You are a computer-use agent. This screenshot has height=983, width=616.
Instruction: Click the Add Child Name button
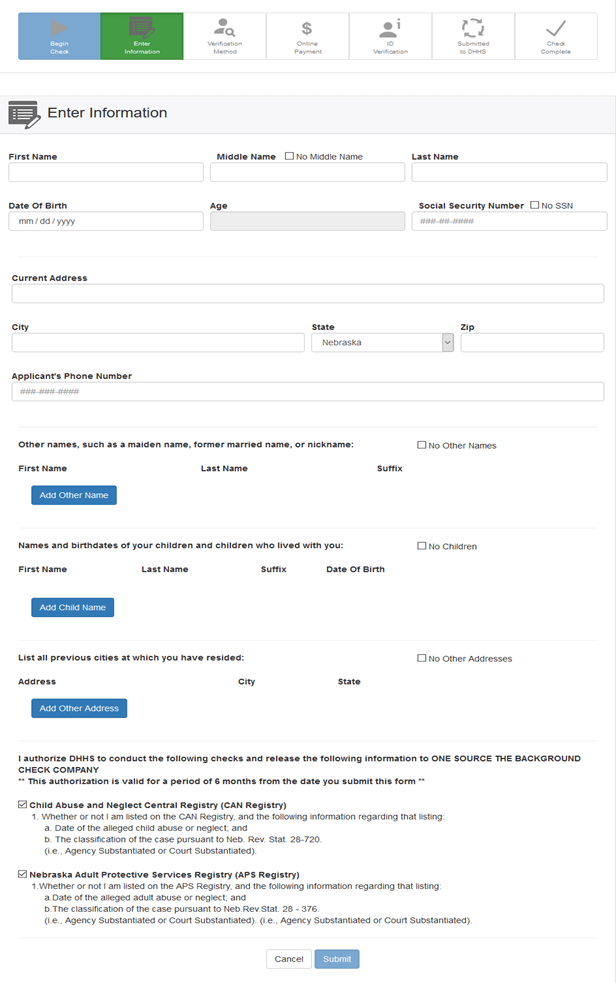72,606
